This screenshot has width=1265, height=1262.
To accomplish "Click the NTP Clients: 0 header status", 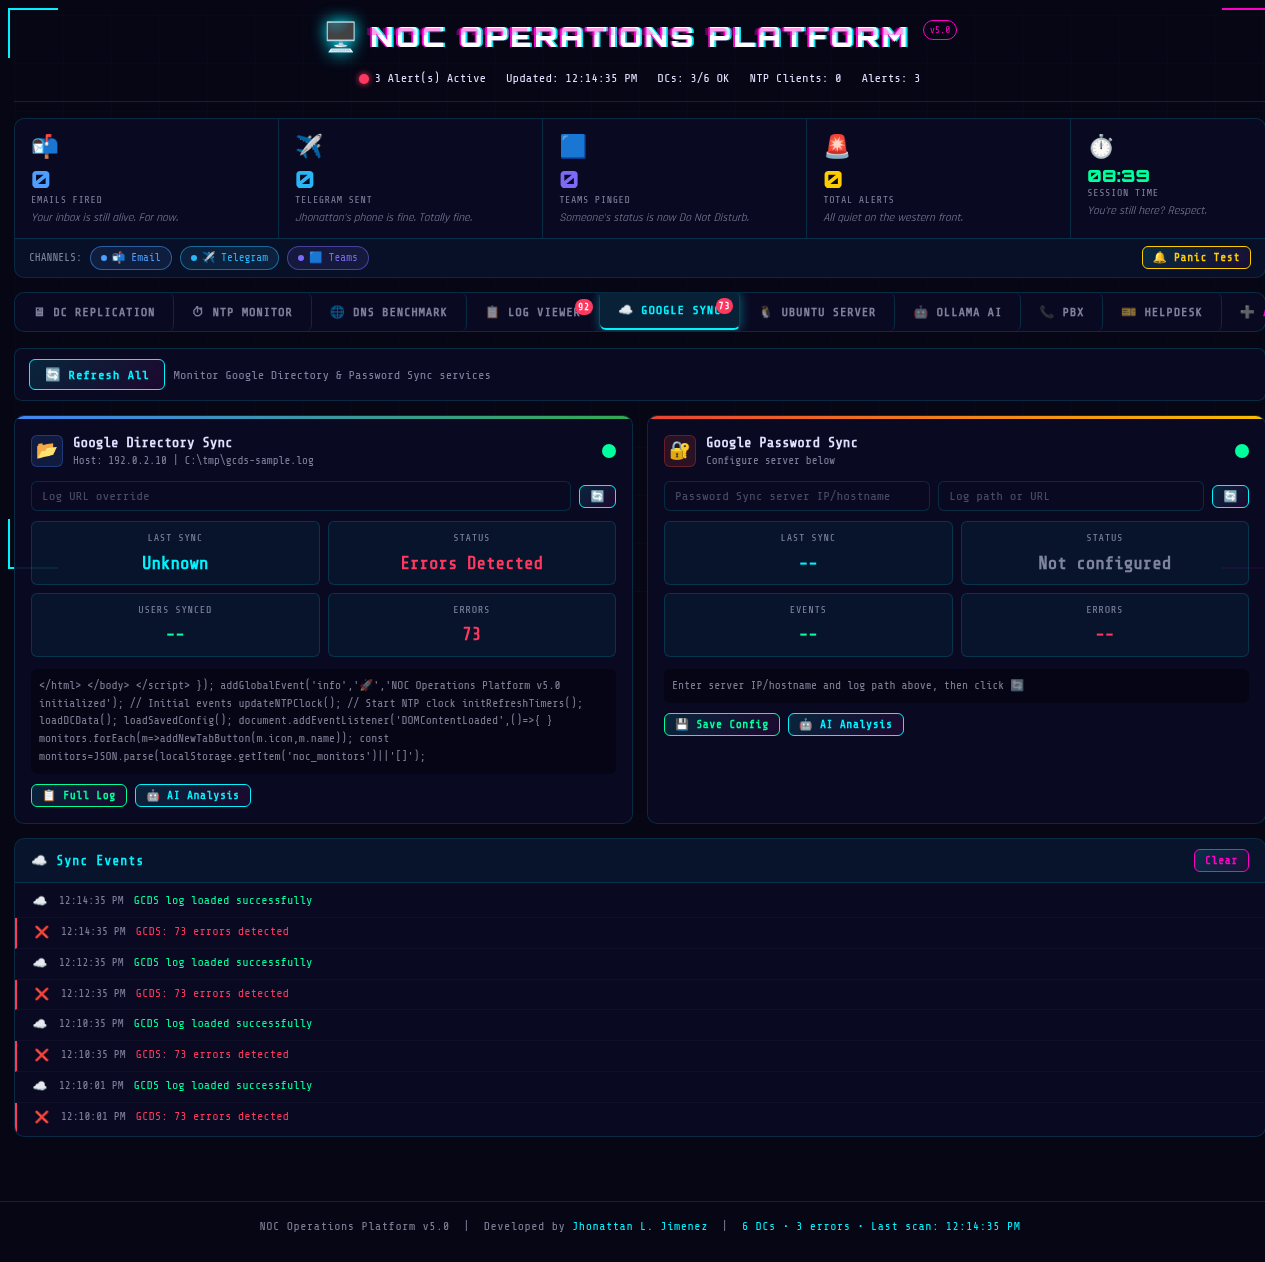I will pos(796,78).
